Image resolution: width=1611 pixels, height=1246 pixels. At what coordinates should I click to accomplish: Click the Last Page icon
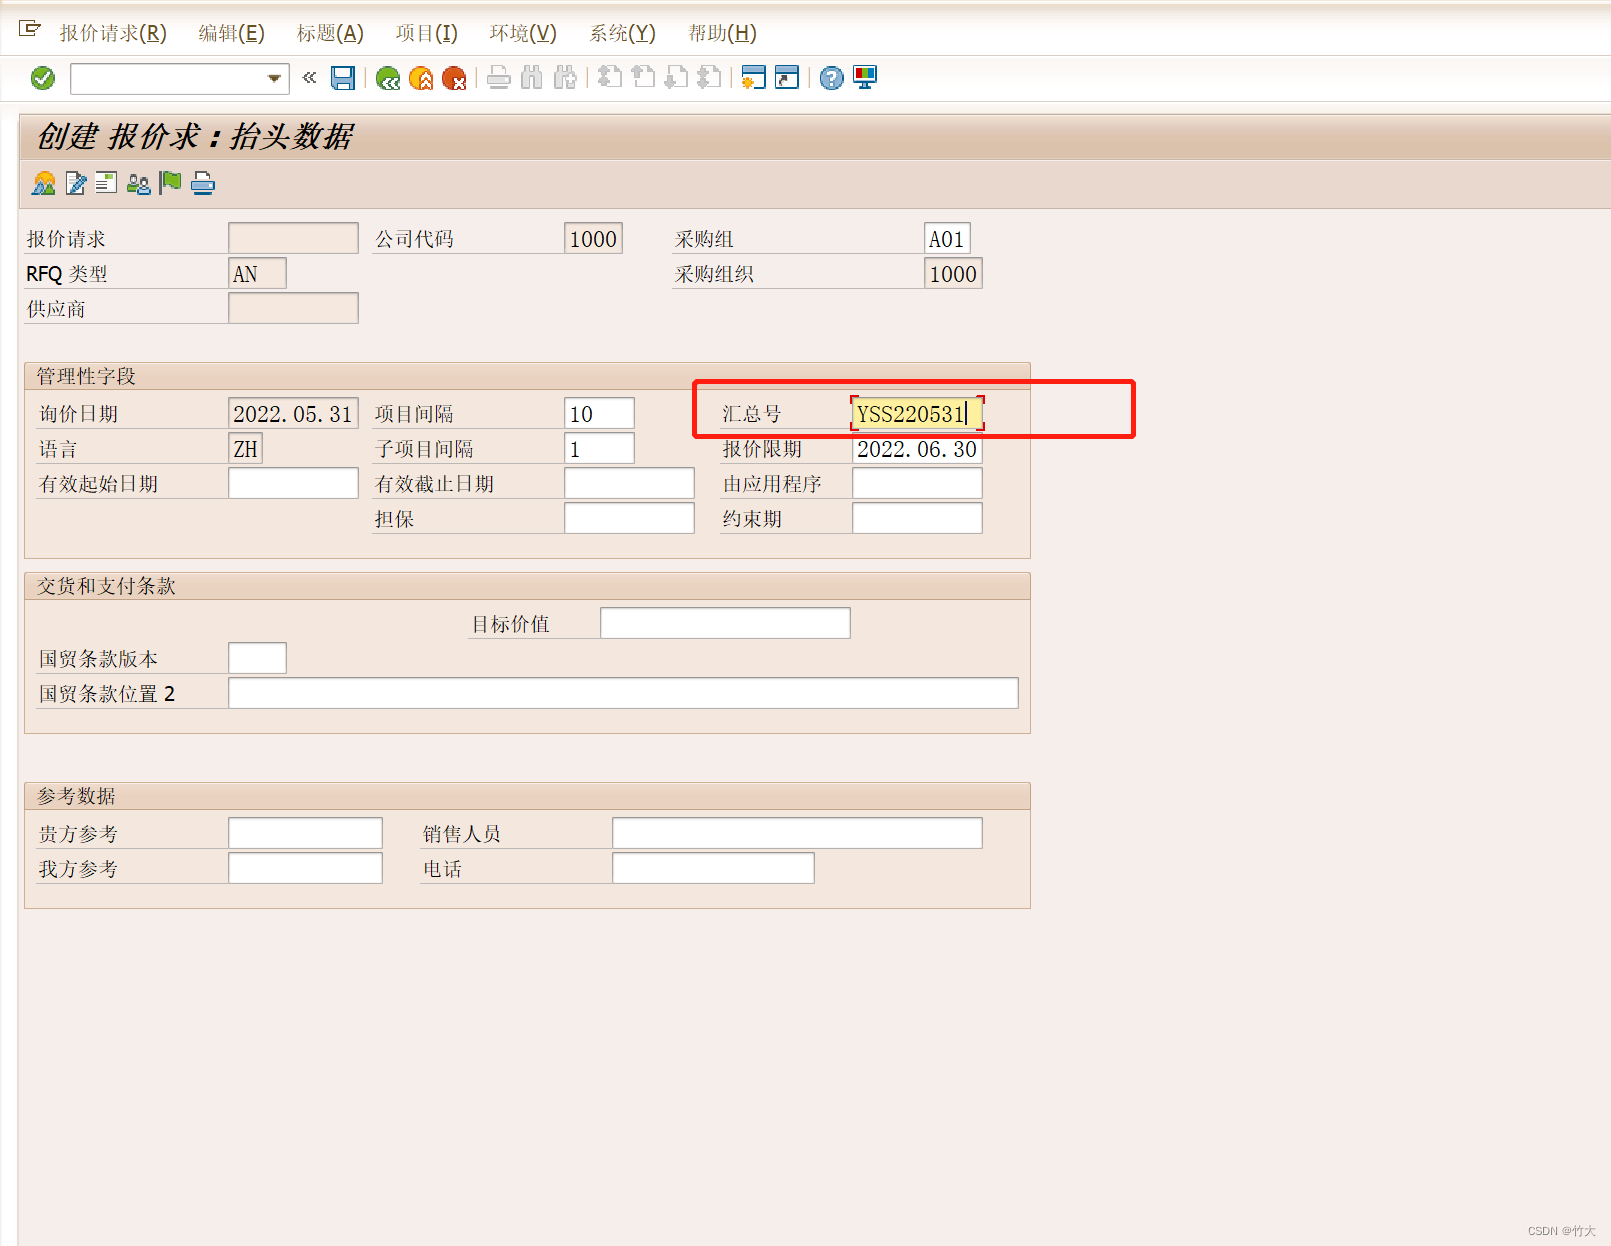(x=709, y=78)
